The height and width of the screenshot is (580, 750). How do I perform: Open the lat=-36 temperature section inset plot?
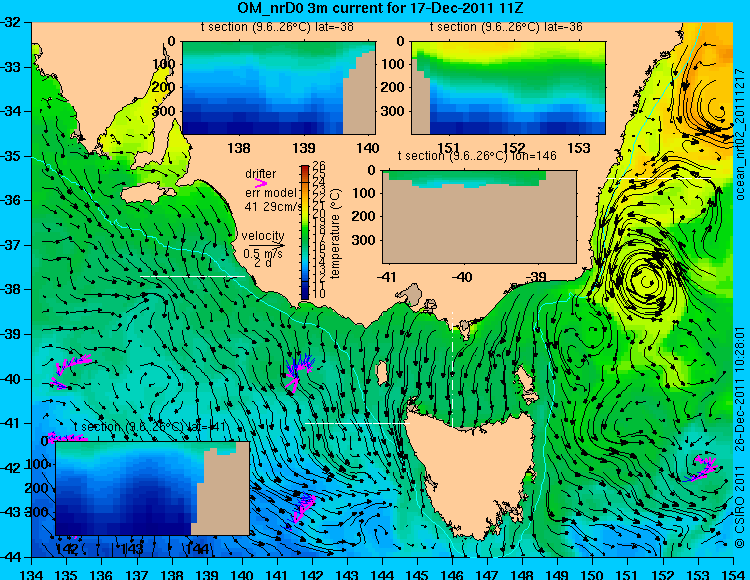508,88
